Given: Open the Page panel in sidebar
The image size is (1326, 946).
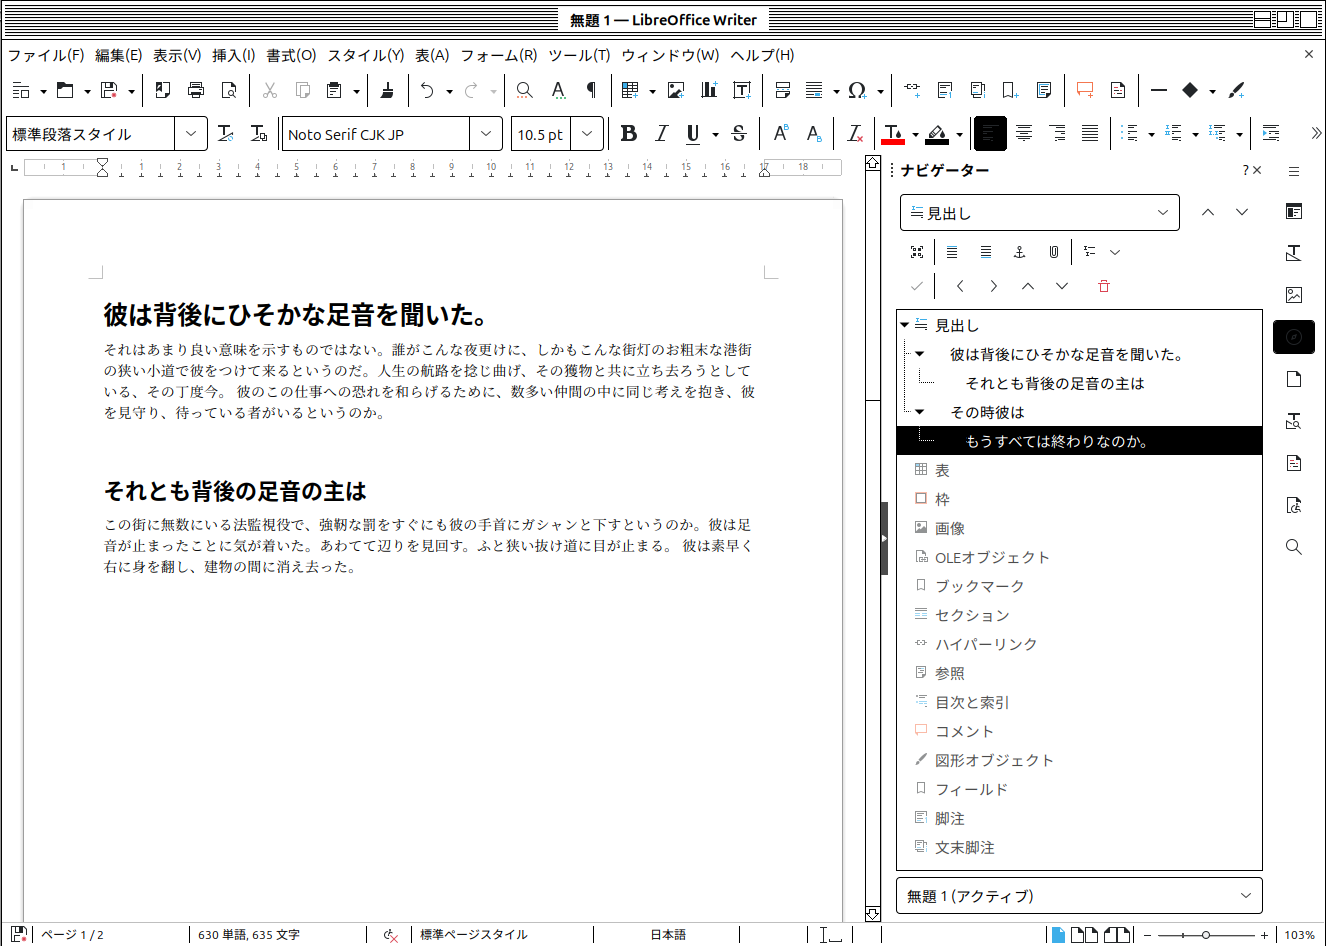Looking at the screenshot, I should coord(1293,379).
